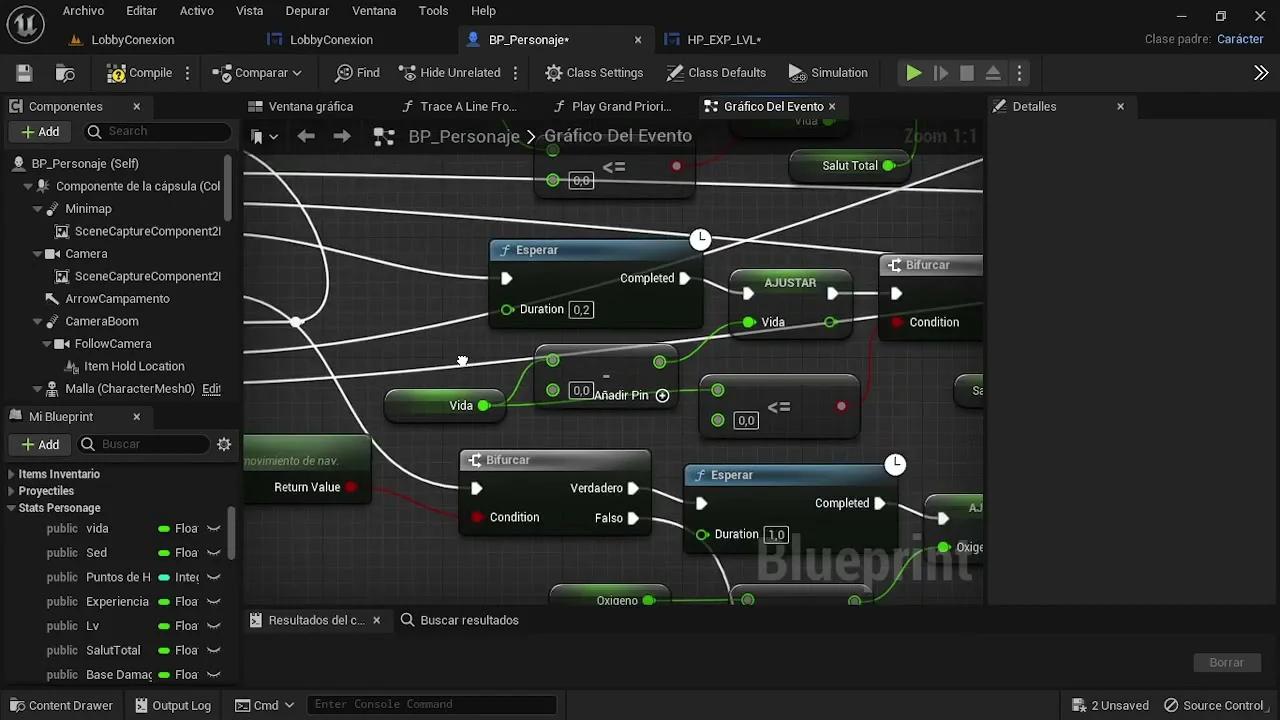Add new item in Mi Blueprint panel
This screenshot has height=720, width=1280.
[41, 445]
